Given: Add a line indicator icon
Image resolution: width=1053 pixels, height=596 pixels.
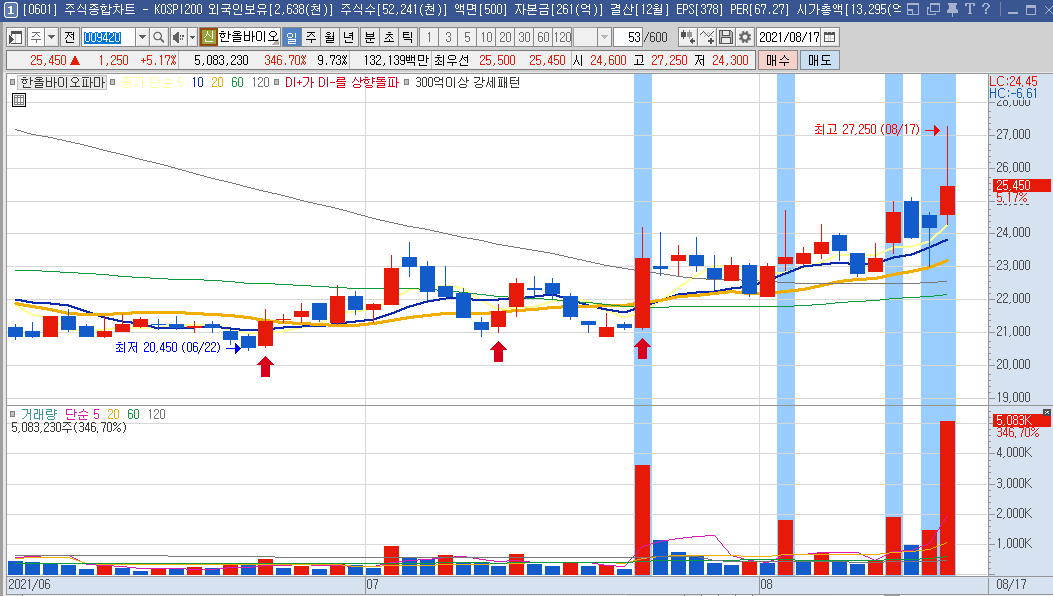Looking at the screenshot, I should [x=707, y=37].
